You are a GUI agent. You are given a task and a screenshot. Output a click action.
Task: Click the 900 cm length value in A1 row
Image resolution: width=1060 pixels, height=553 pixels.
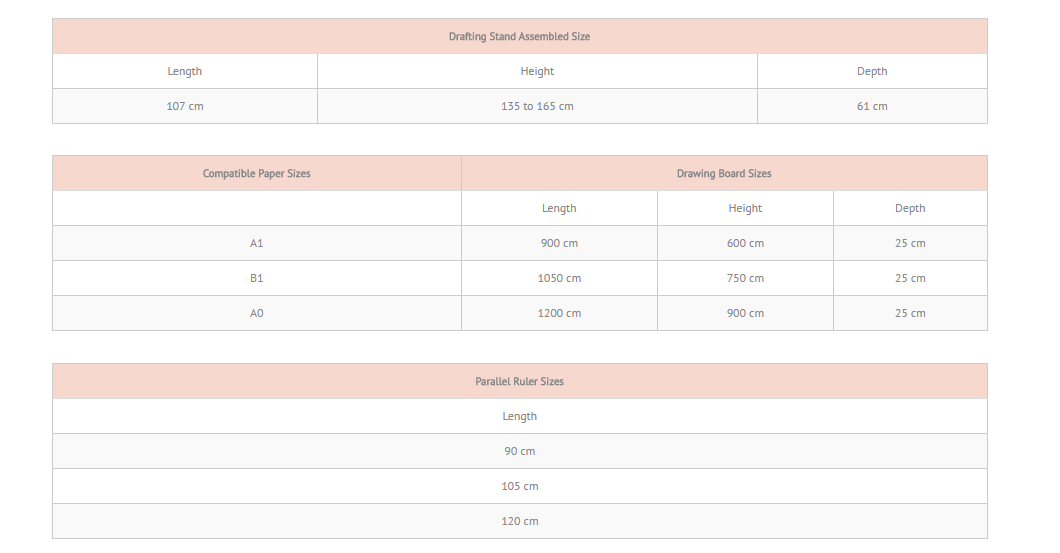pyautogui.click(x=559, y=243)
